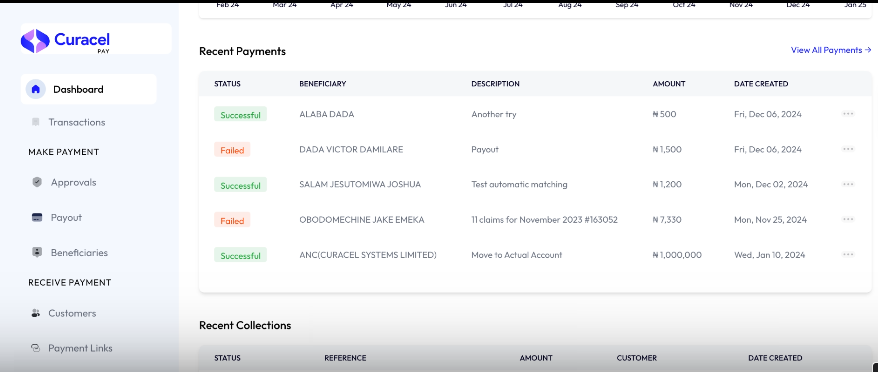Screen dimensions: 878x372
Task: Click the Transactions sidebar icon
Action: click(36, 122)
